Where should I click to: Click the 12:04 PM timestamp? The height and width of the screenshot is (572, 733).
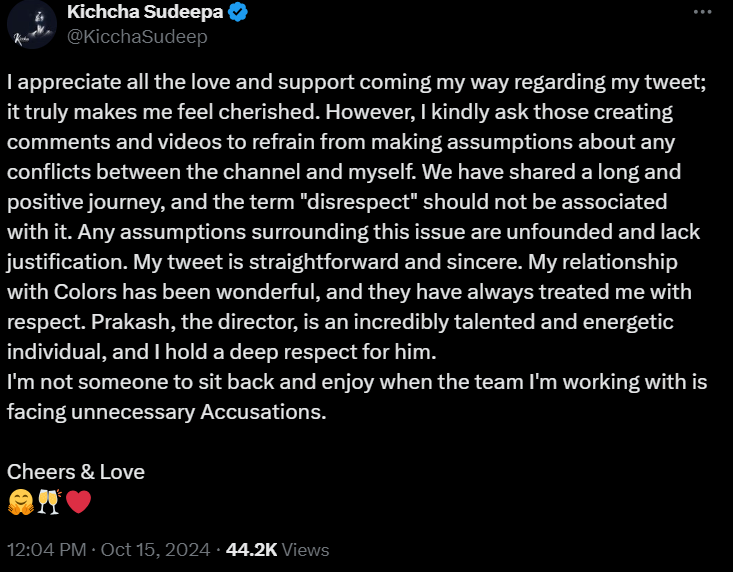47,550
